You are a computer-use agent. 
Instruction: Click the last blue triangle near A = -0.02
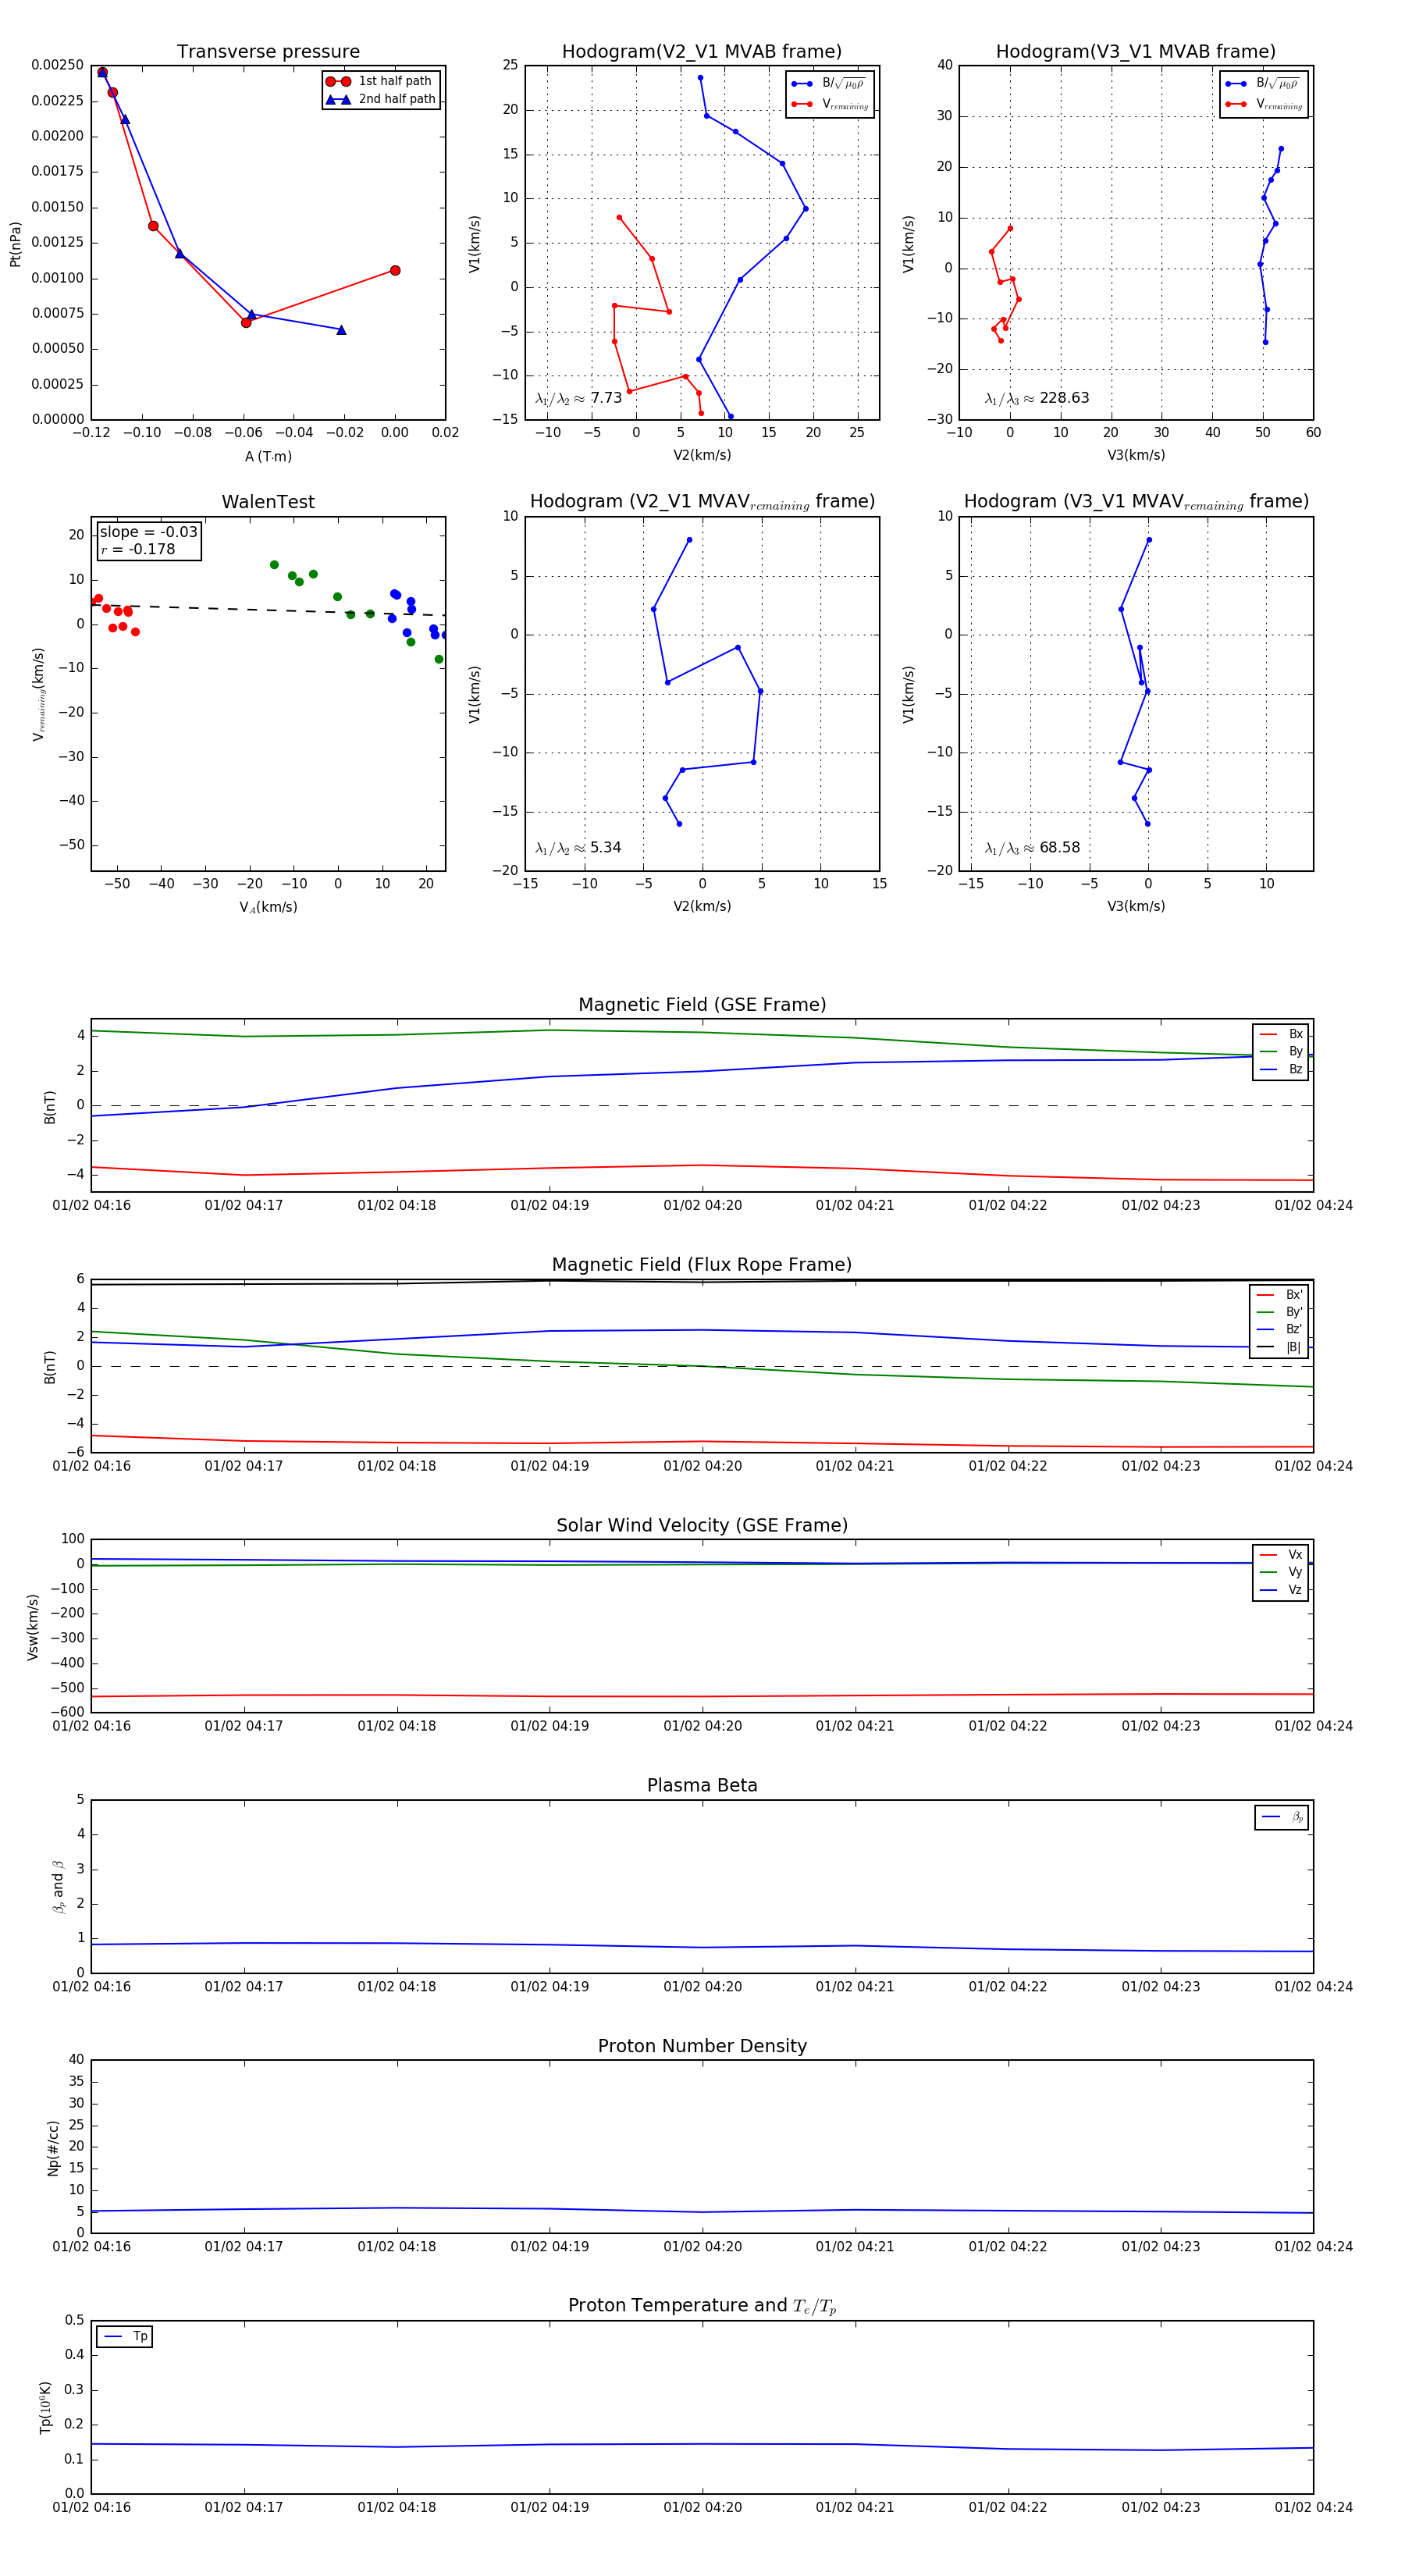point(341,330)
